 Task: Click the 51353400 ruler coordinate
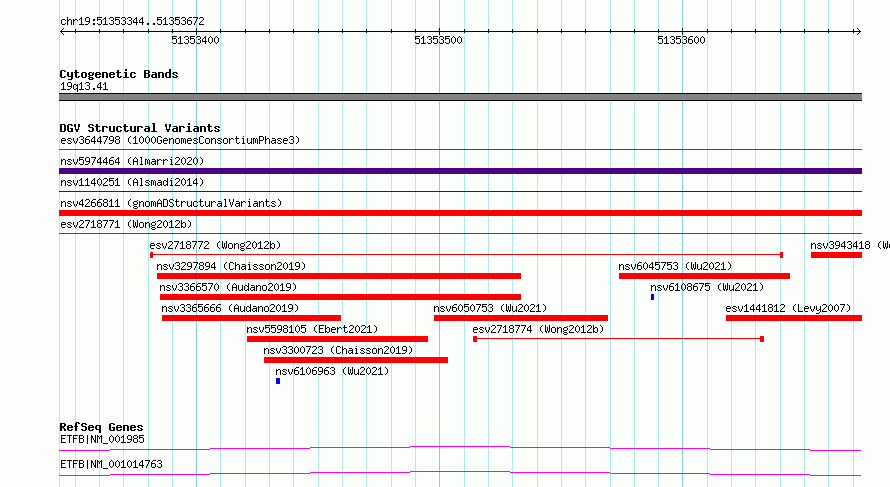[195, 40]
